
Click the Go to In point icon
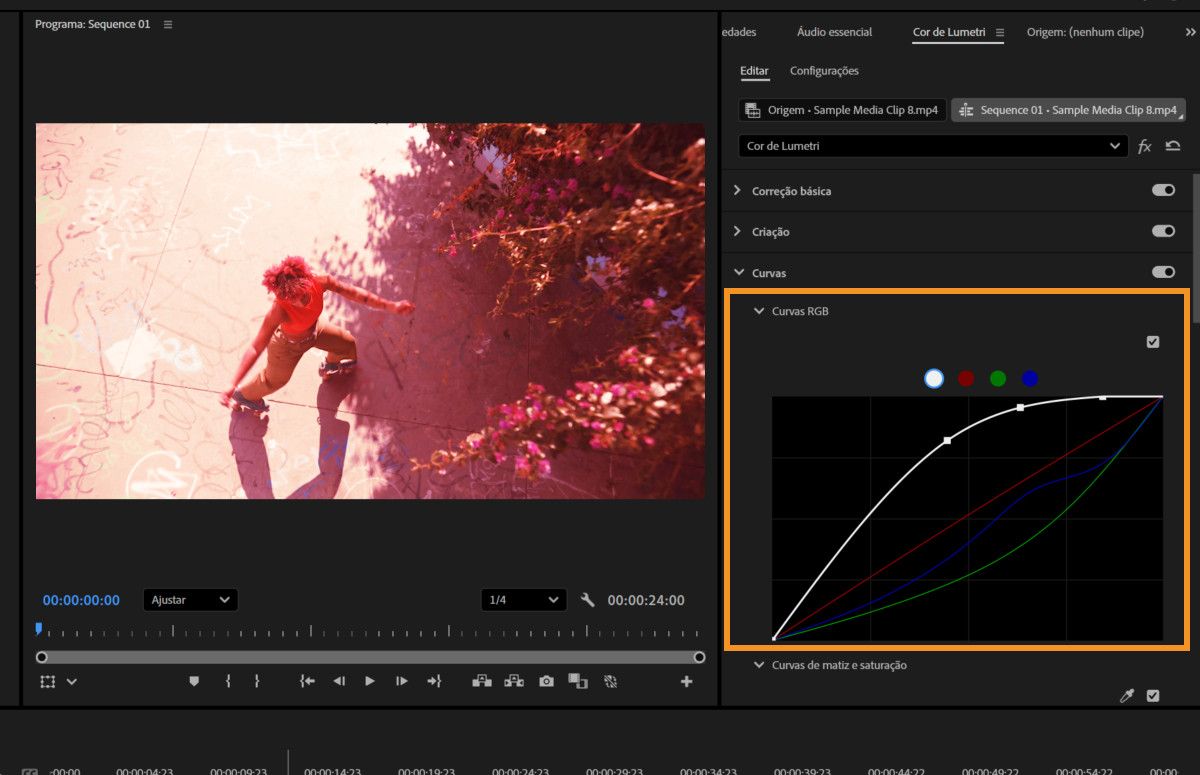click(x=308, y=681)
